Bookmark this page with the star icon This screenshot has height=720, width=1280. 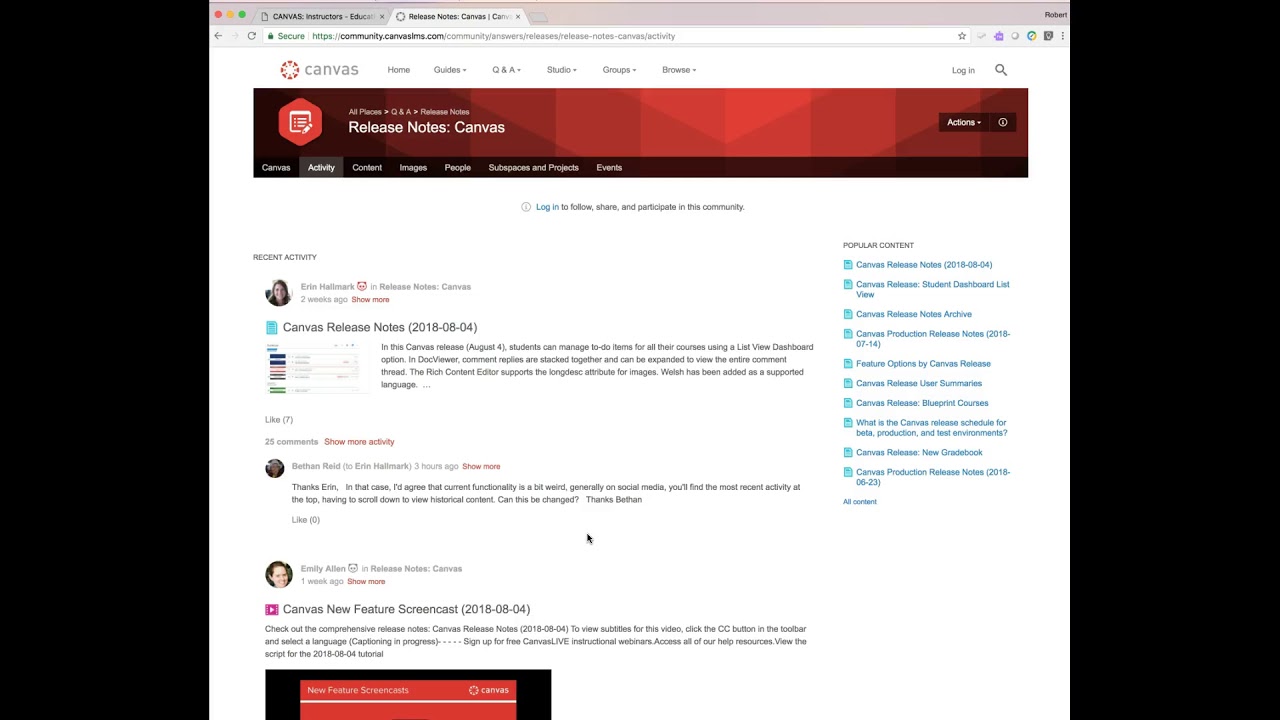coord(962,36)
